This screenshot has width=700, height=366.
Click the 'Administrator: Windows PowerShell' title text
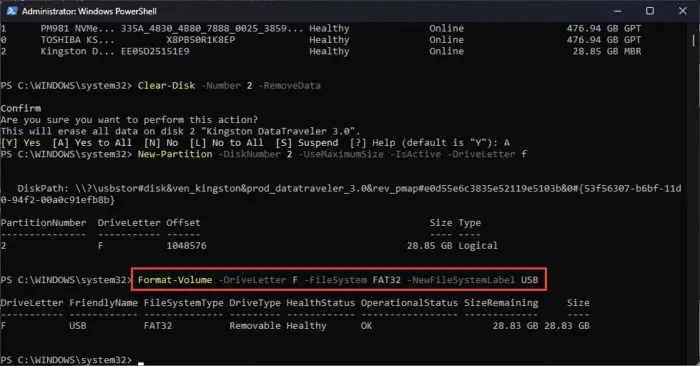pyautogui.click(x=89, y=11)
